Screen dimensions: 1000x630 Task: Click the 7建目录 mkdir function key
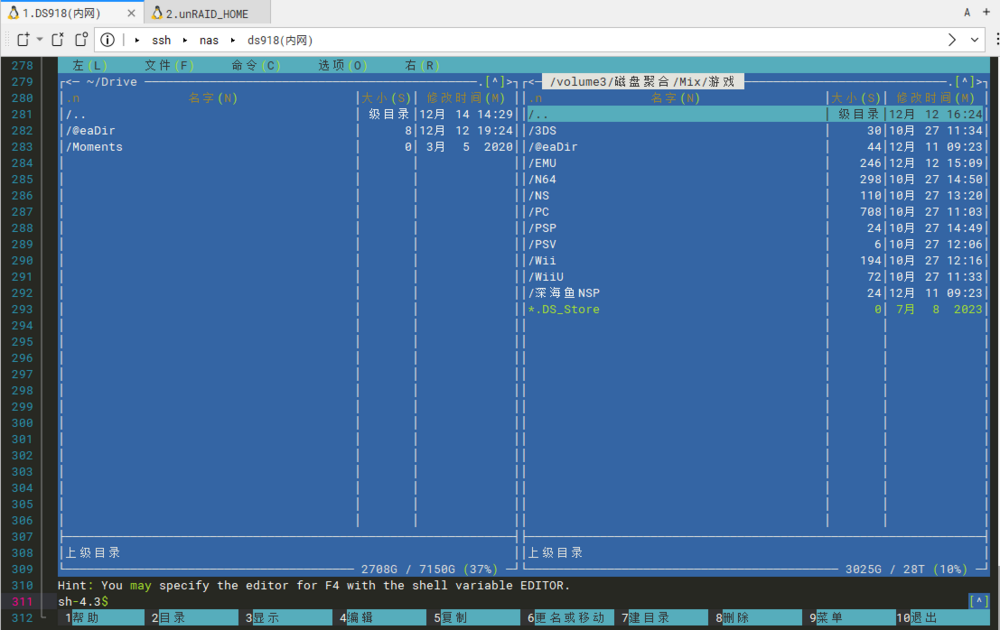point(665,617)
